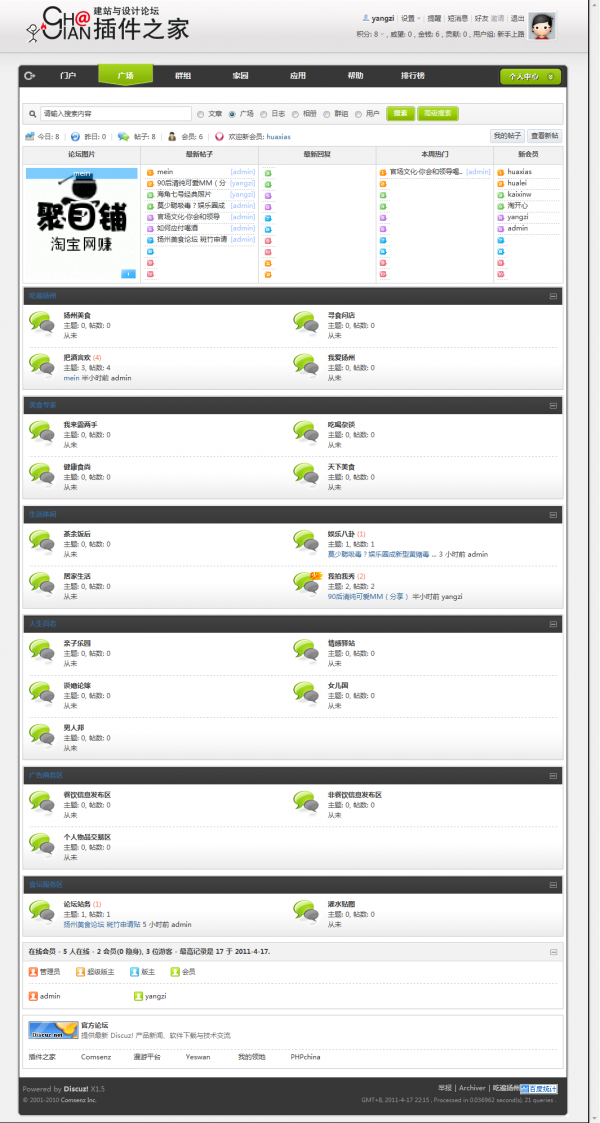This screenshot has width=600, height=1123.
Task: Click the 百度统计 icon in footer
Action: point(538,1088)
